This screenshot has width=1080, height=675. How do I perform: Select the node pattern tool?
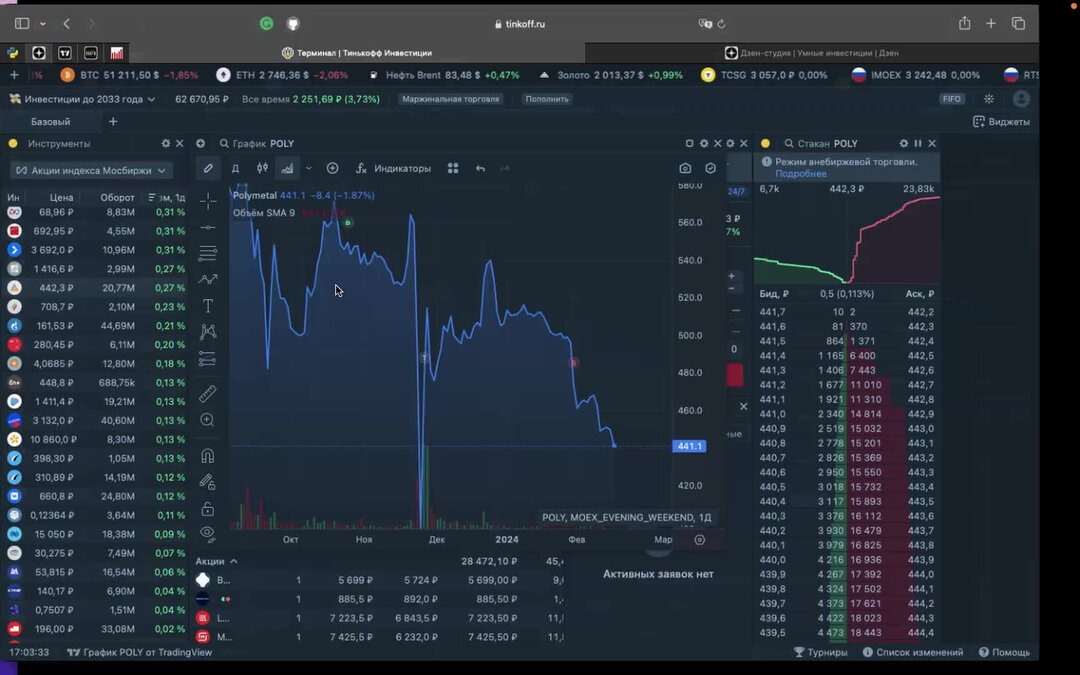207,332
